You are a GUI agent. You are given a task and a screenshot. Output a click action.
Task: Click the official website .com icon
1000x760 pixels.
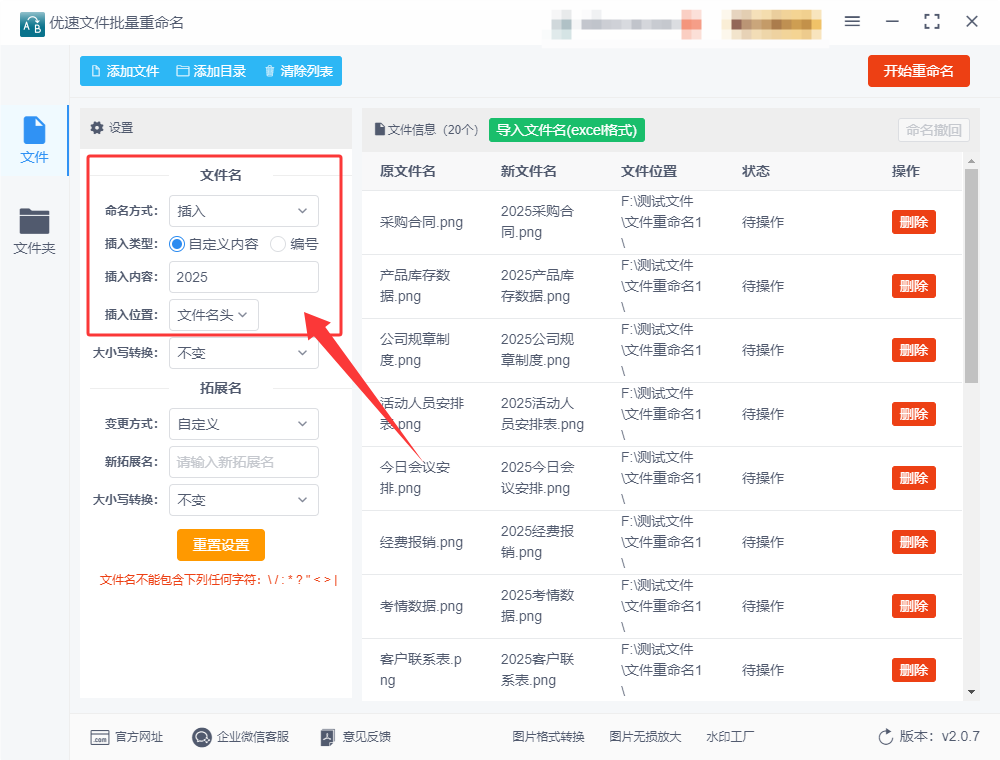point(99,738)
